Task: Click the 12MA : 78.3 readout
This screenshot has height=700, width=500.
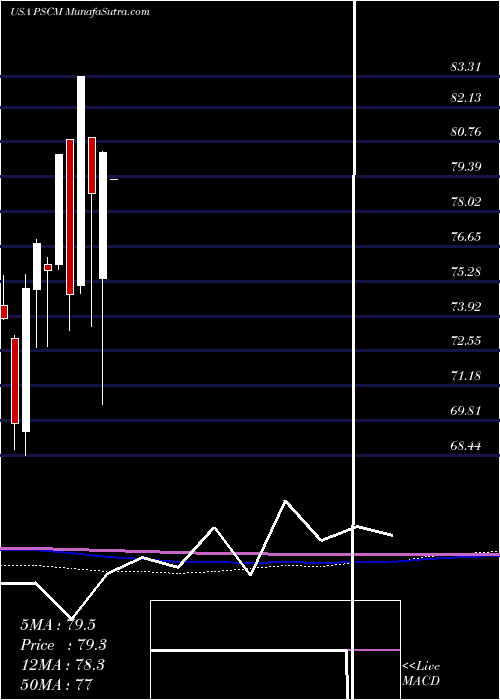Action: point(62,665)
